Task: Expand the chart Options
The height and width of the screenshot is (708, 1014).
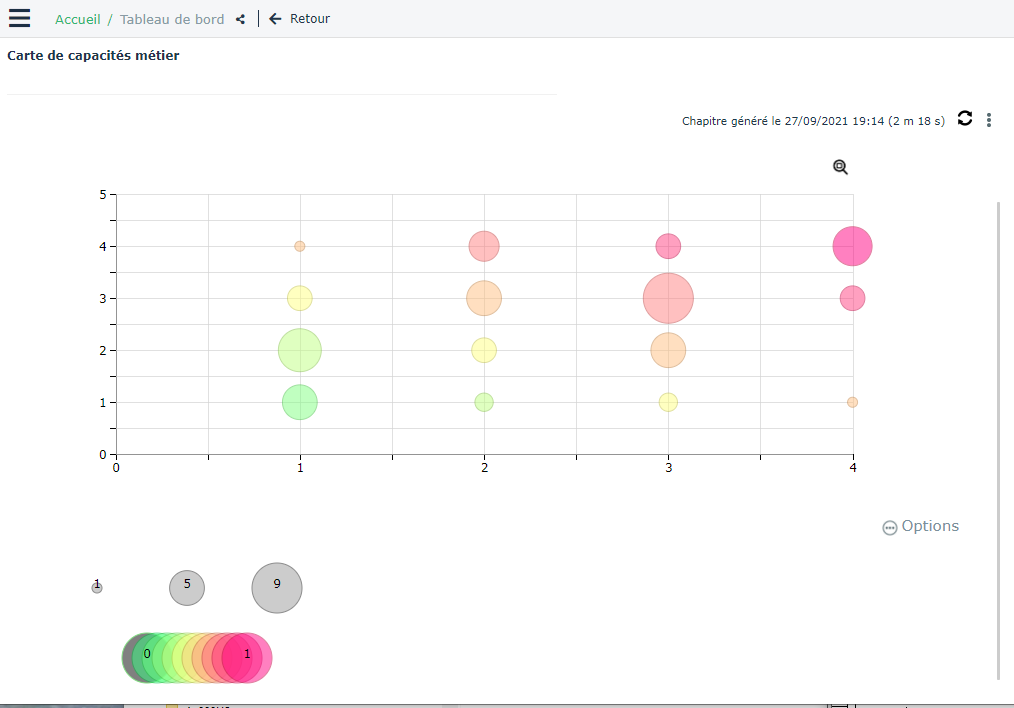Action: [920, 526]
